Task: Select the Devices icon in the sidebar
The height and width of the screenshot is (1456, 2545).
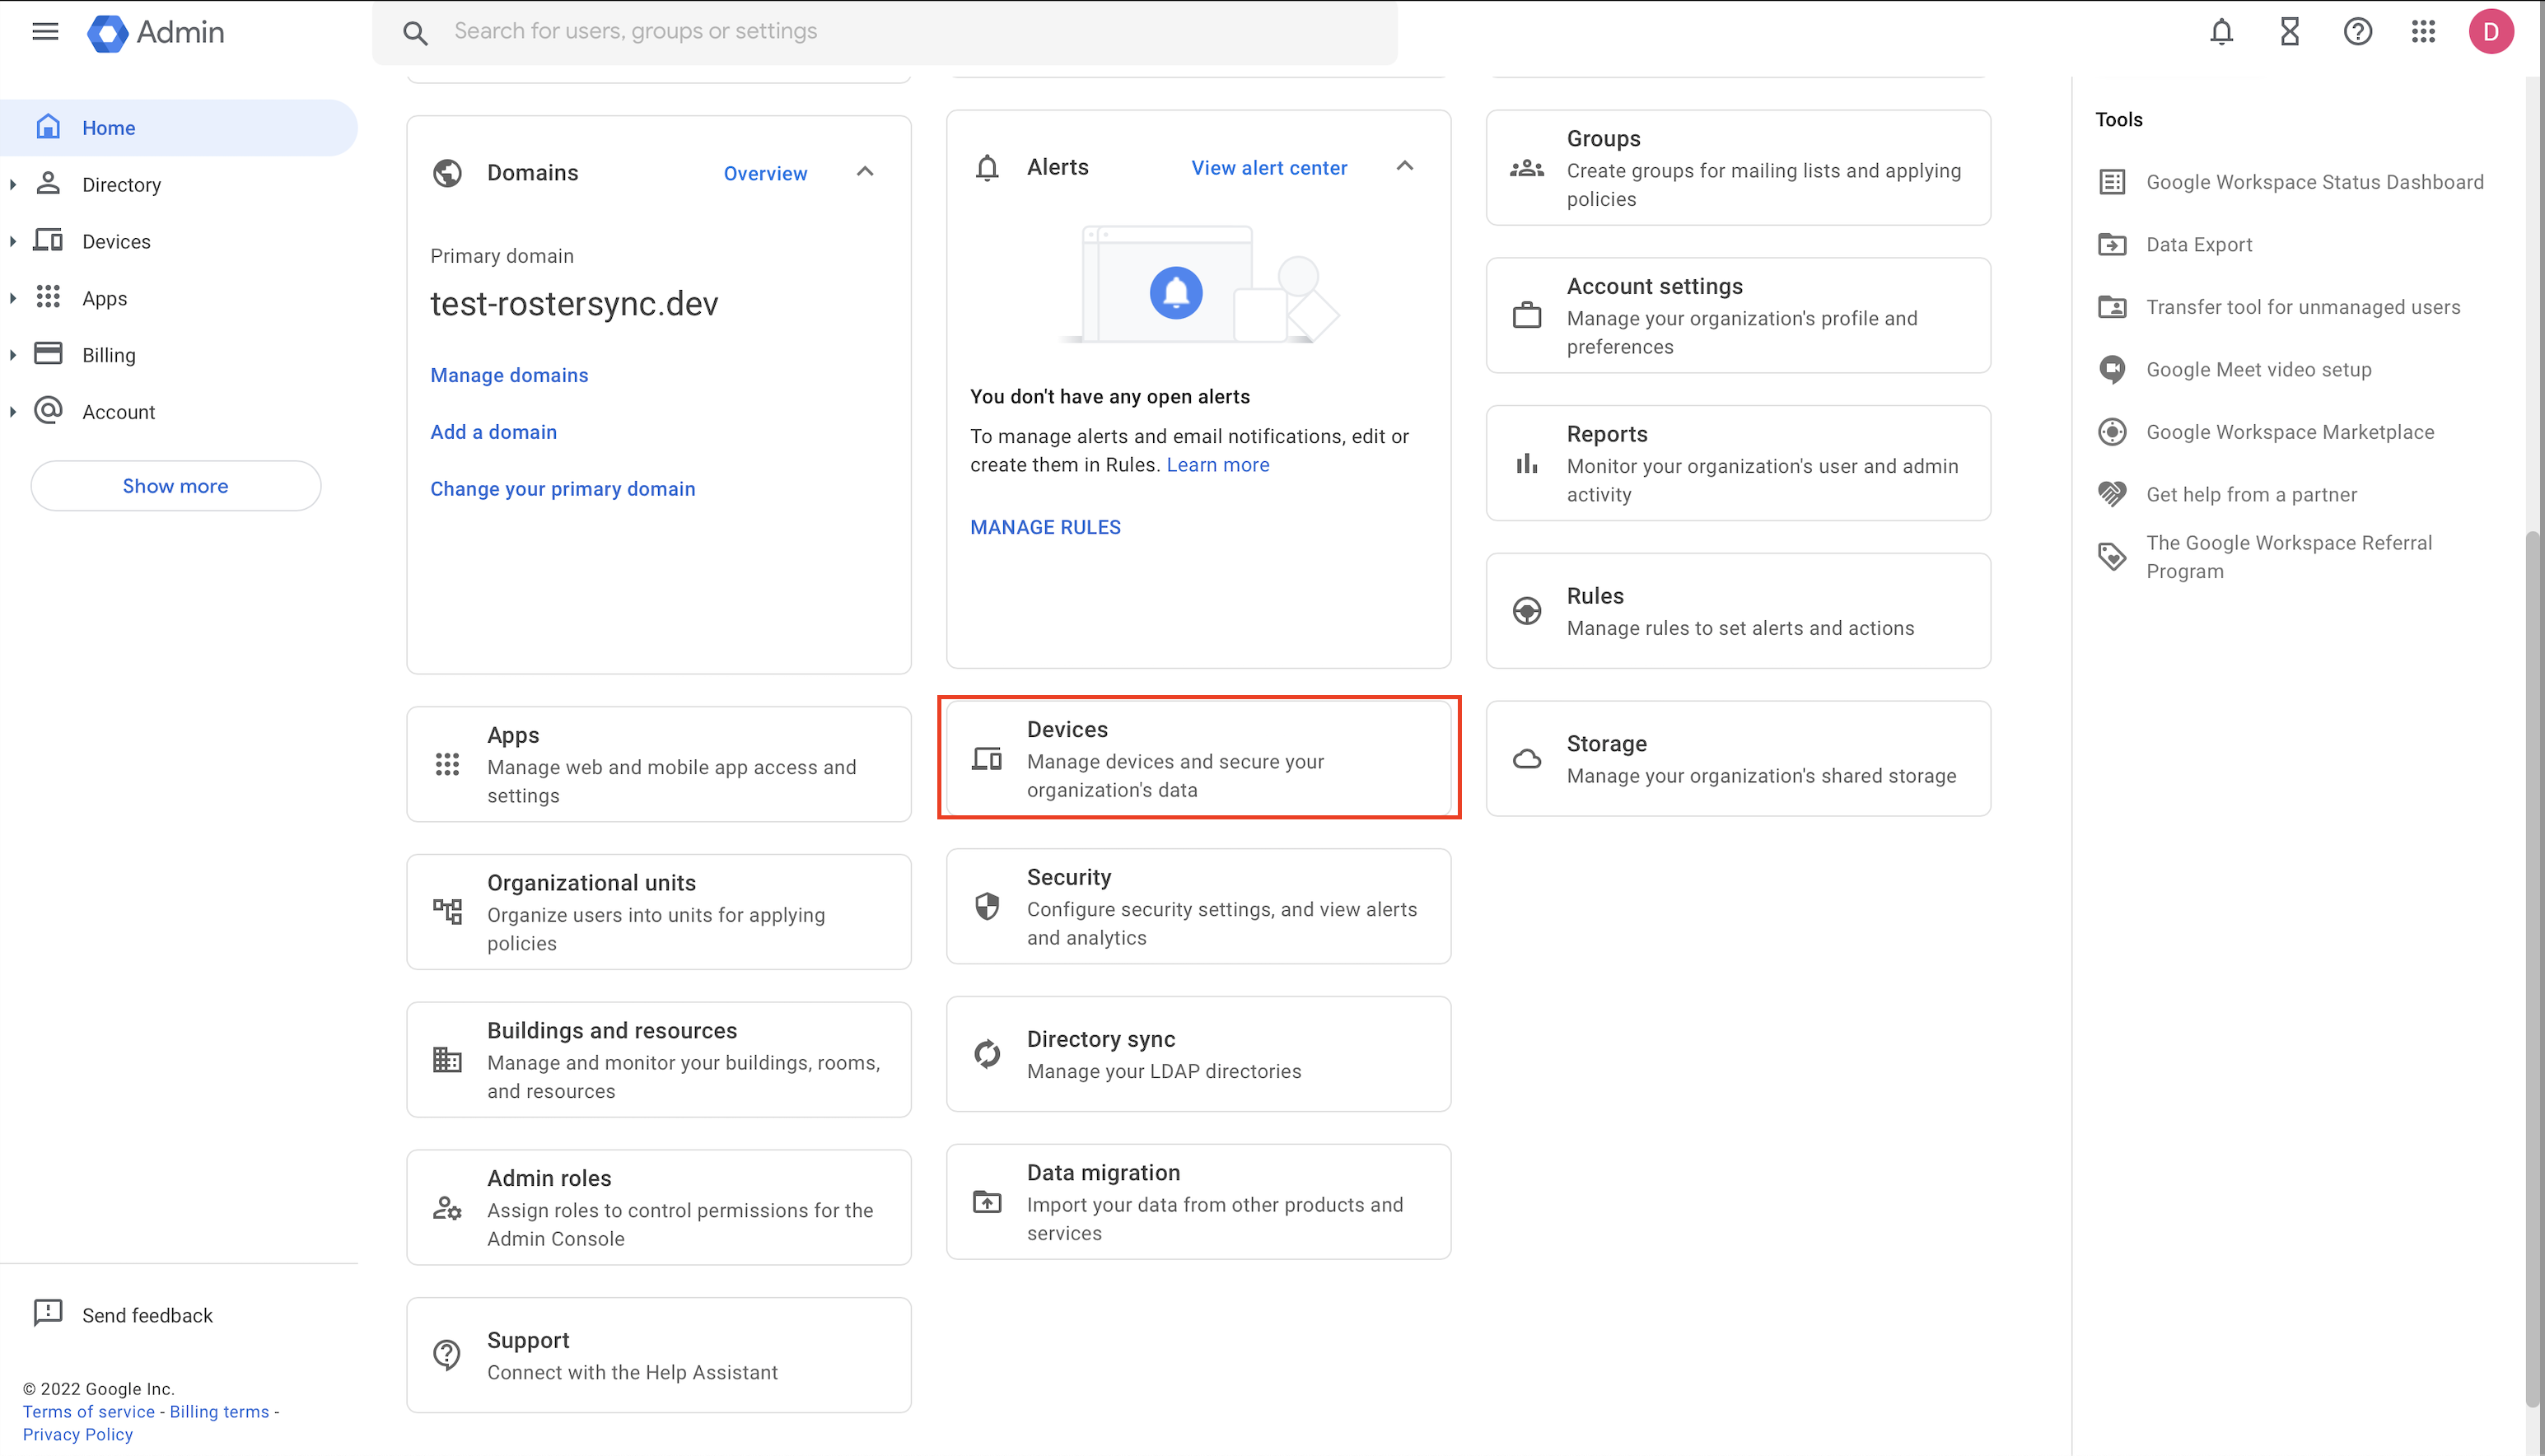Action: tap(48, 240)
